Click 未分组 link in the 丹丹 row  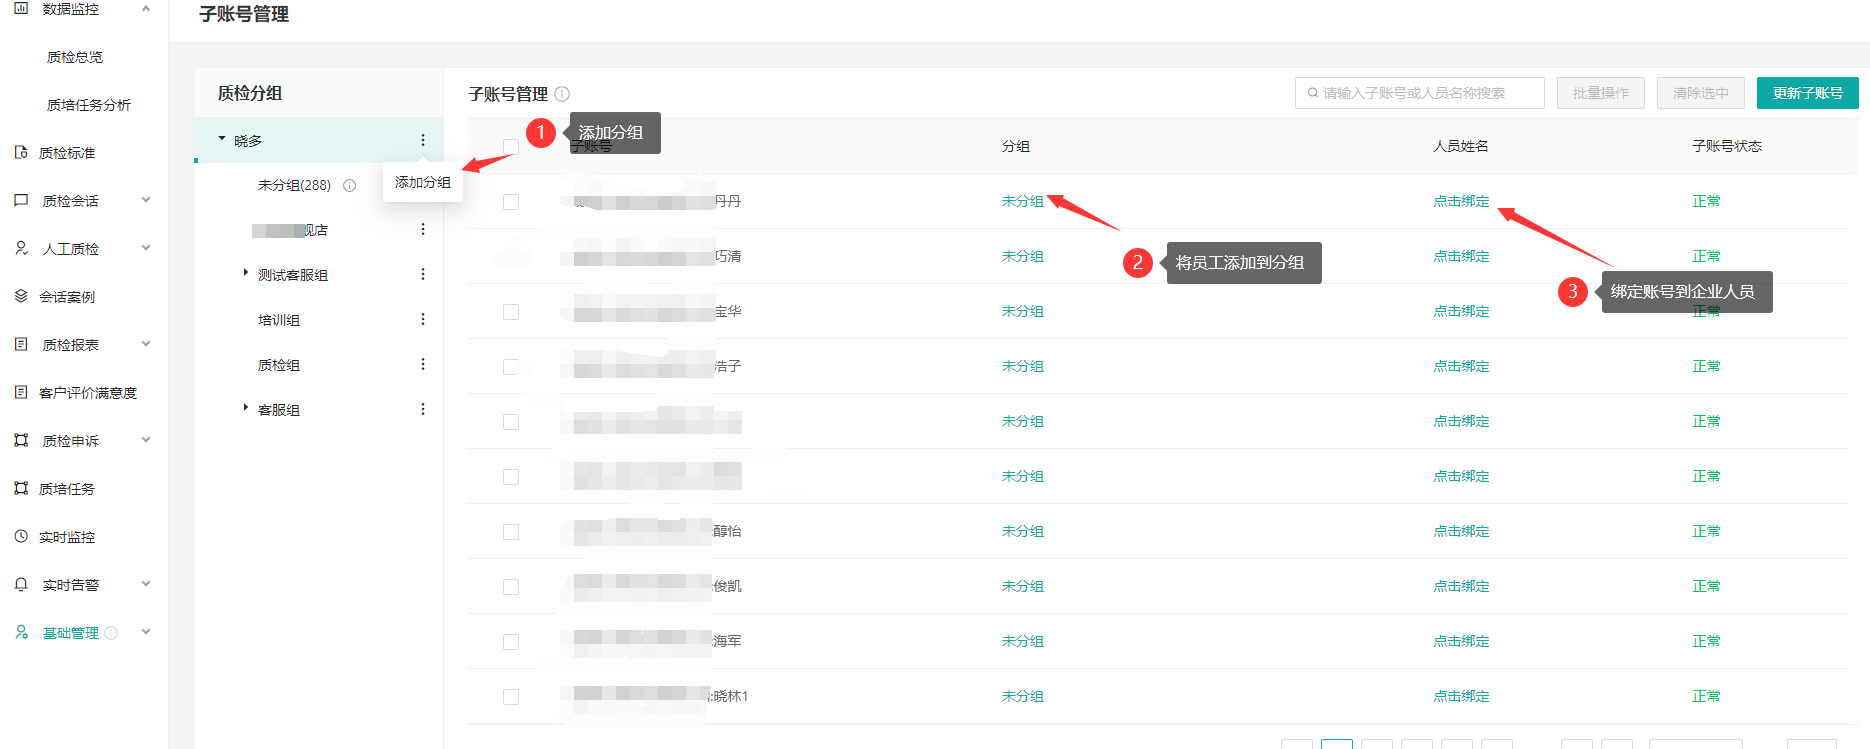[x=1023, y=201]
